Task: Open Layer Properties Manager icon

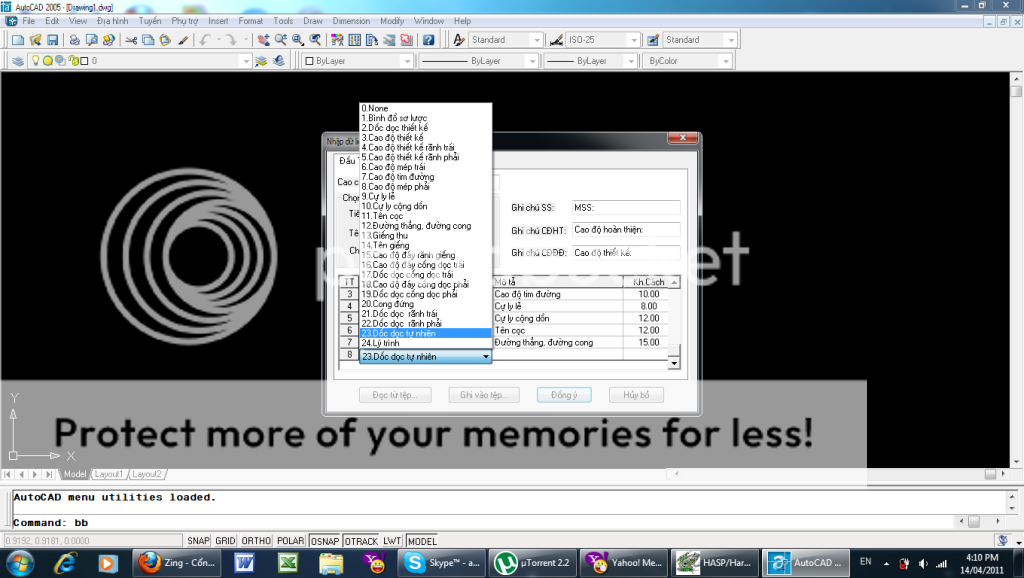Action: click(18, 61)
